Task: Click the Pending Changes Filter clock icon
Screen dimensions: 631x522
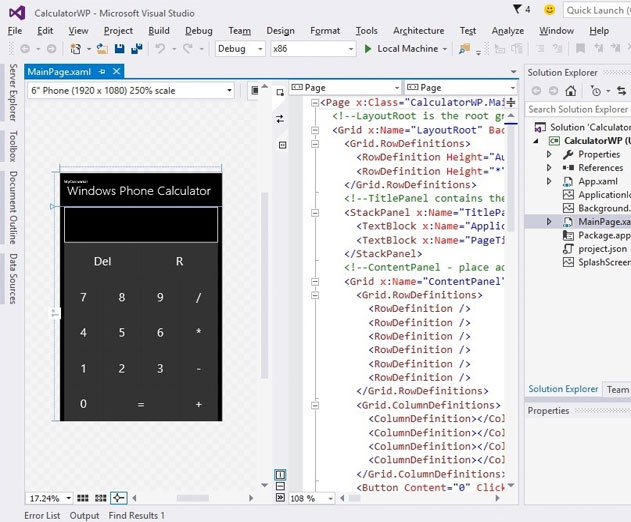Action: (x=596, y=91)
